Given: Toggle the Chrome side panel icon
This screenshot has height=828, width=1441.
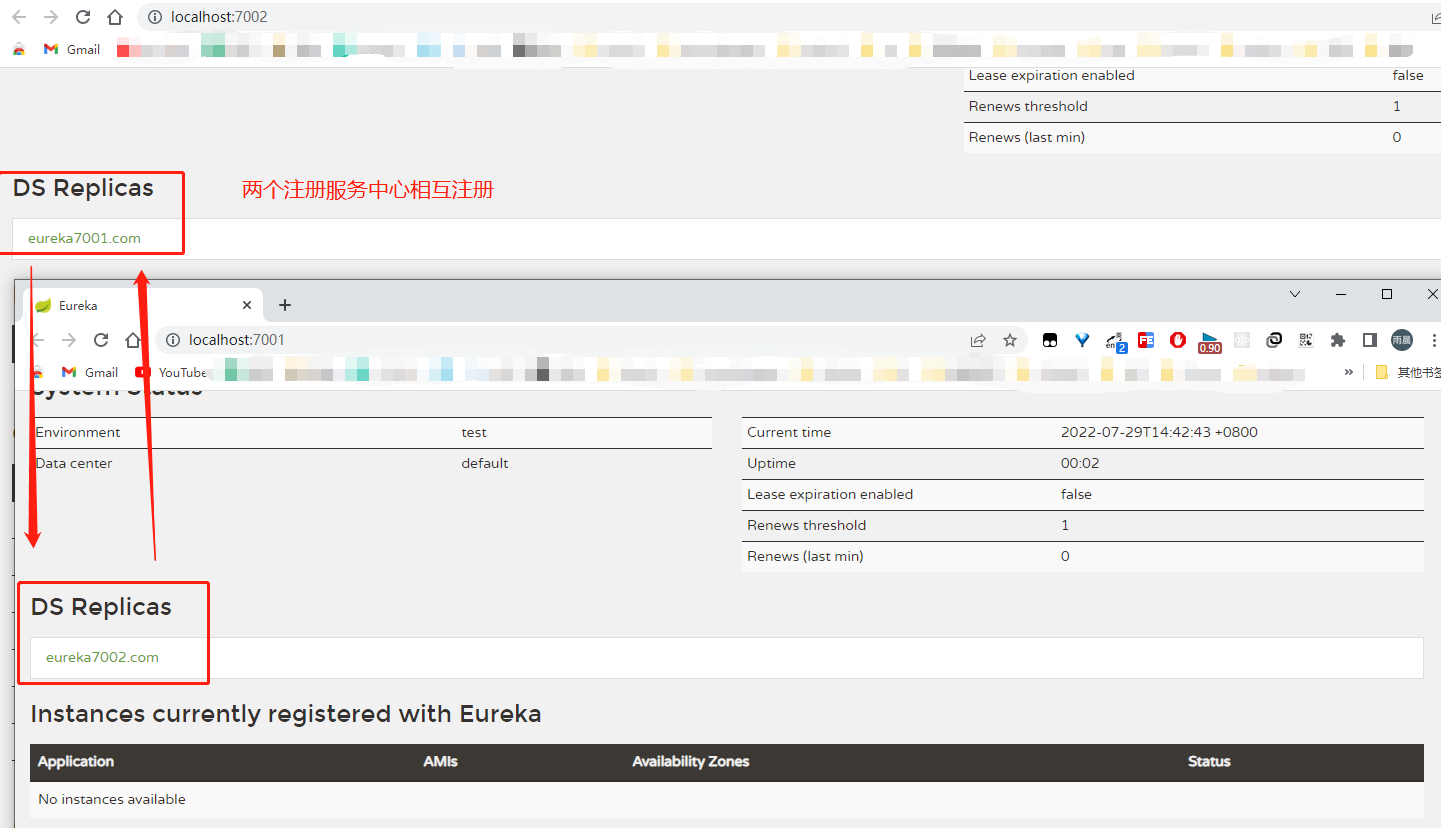Looking at the screenshot, I should click(x=1370, y=340).
